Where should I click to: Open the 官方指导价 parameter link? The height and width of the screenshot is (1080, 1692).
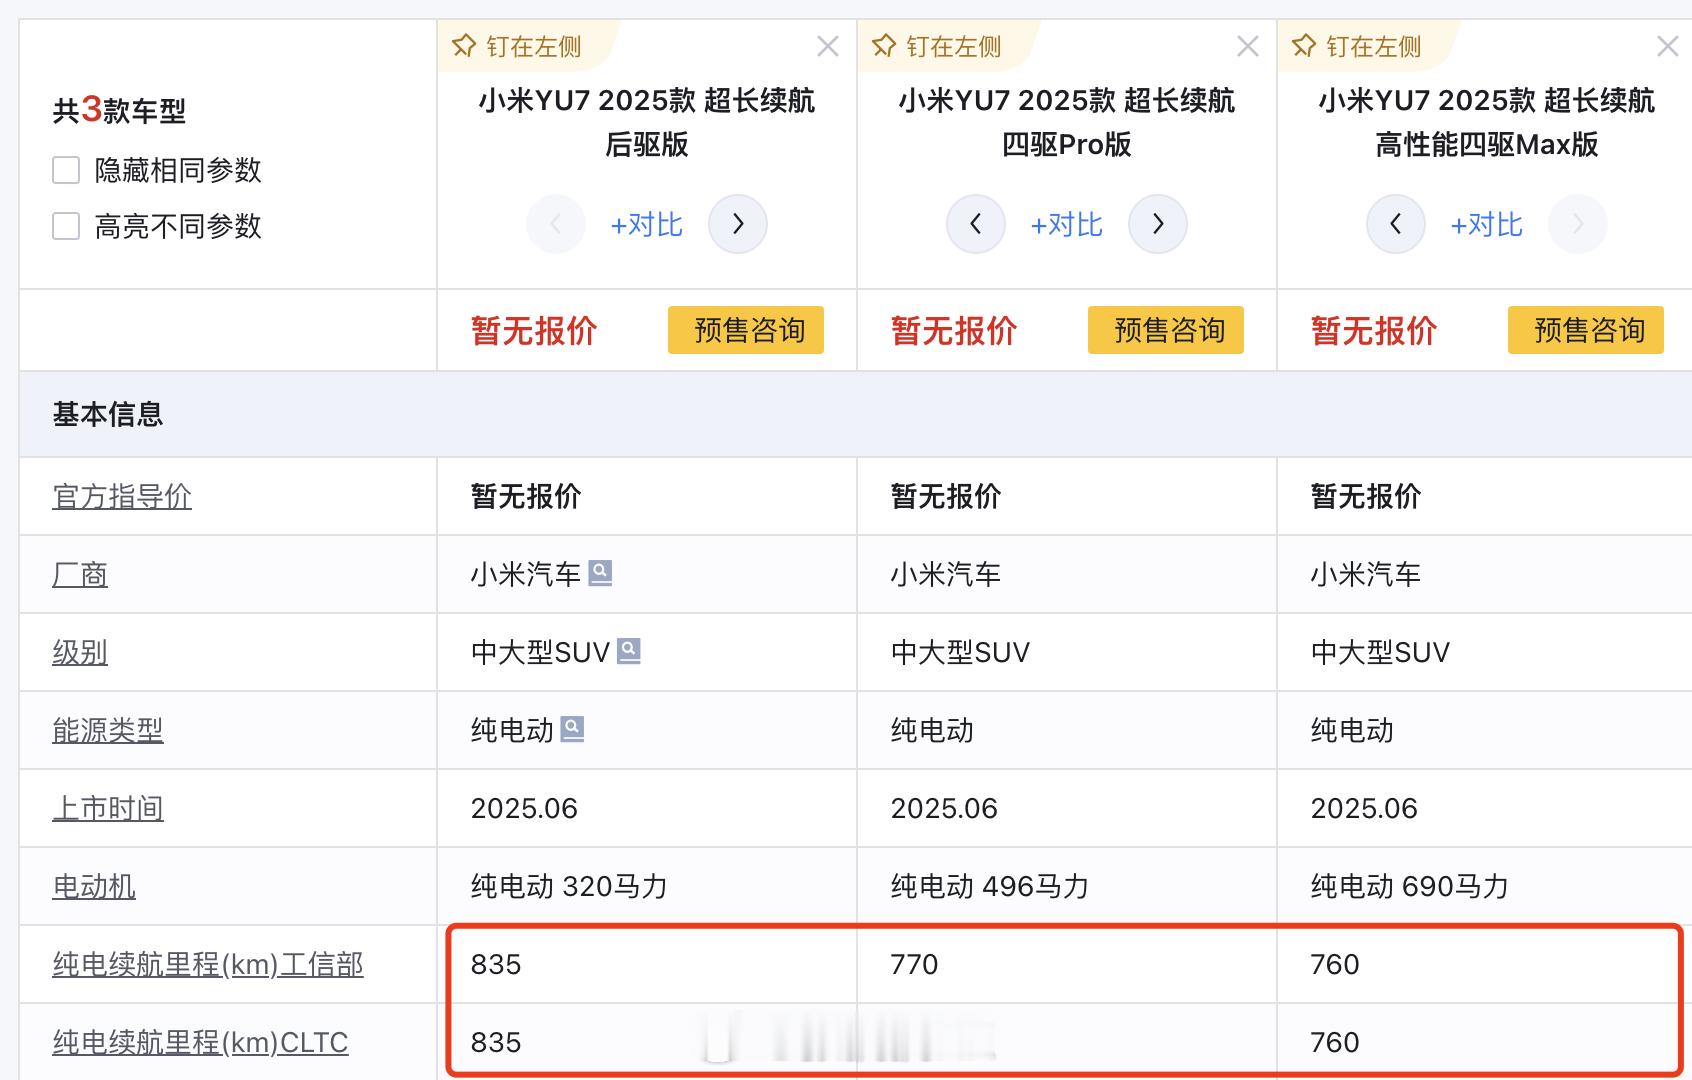(x=122, y=496)
